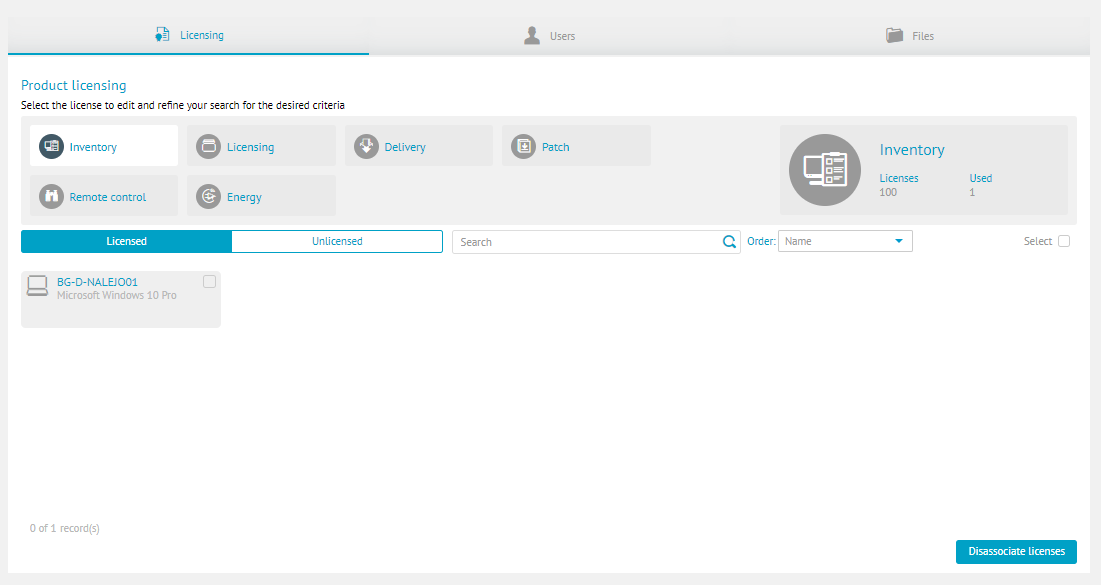This screenshot has height=585, width=1101.
Task: Click the Inventory title in summary panel
Action: [911, 150]
